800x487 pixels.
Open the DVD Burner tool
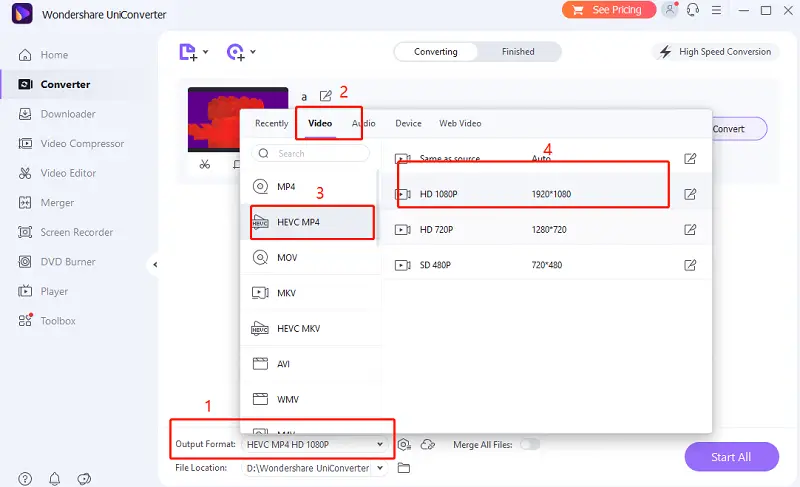pos(57,262)
